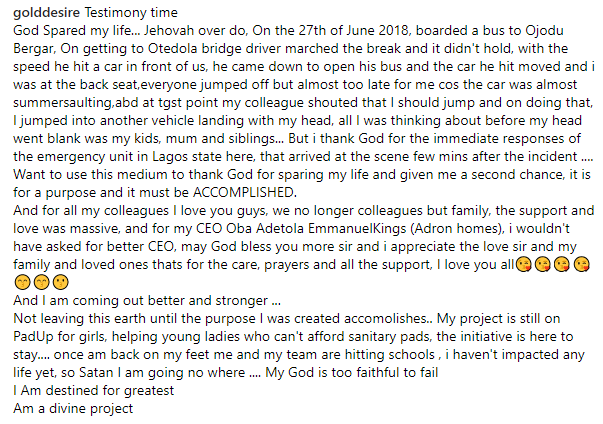
Task: Click the first kissing face emoji
Action: tap(523, 264)
